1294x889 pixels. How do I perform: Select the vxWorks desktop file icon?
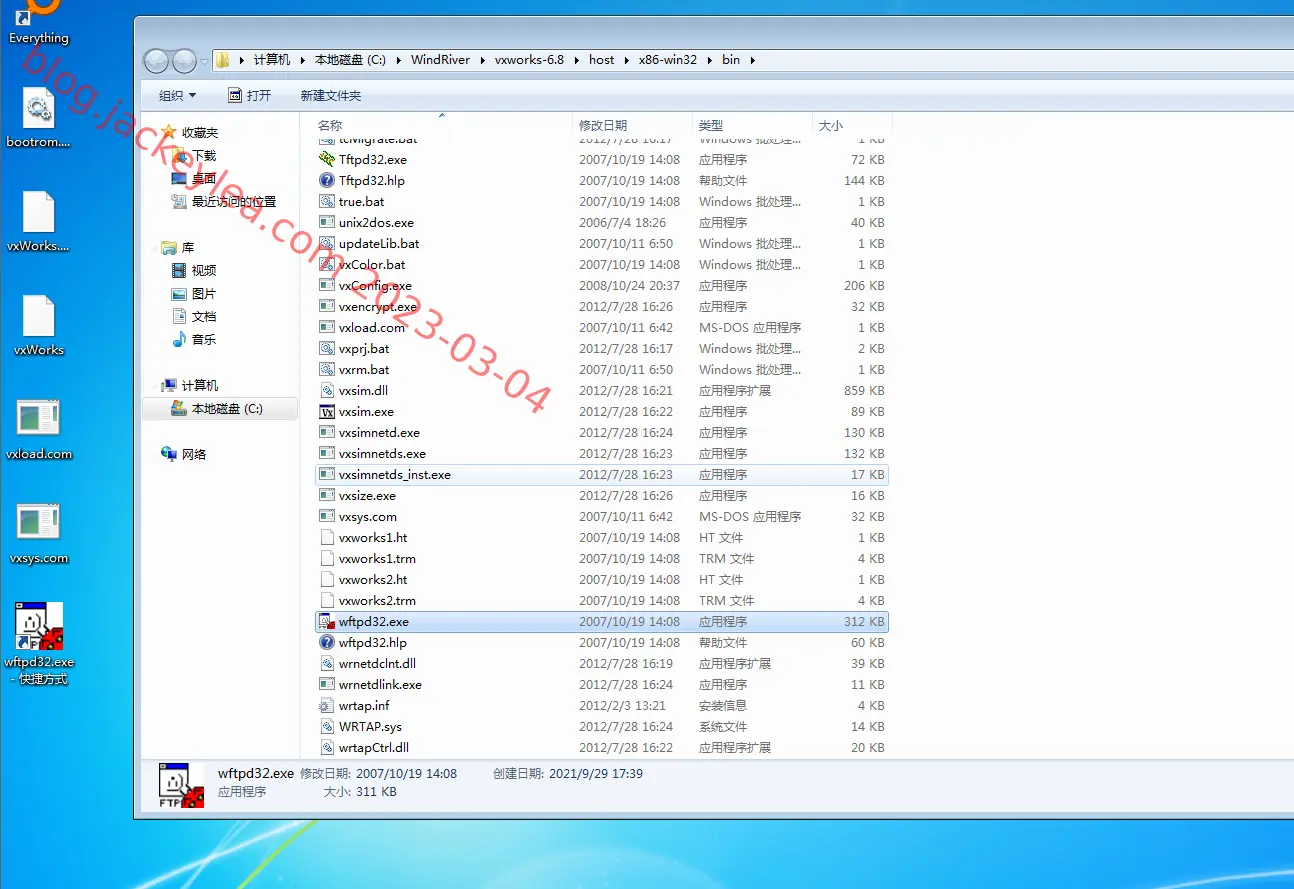[38, 315]
